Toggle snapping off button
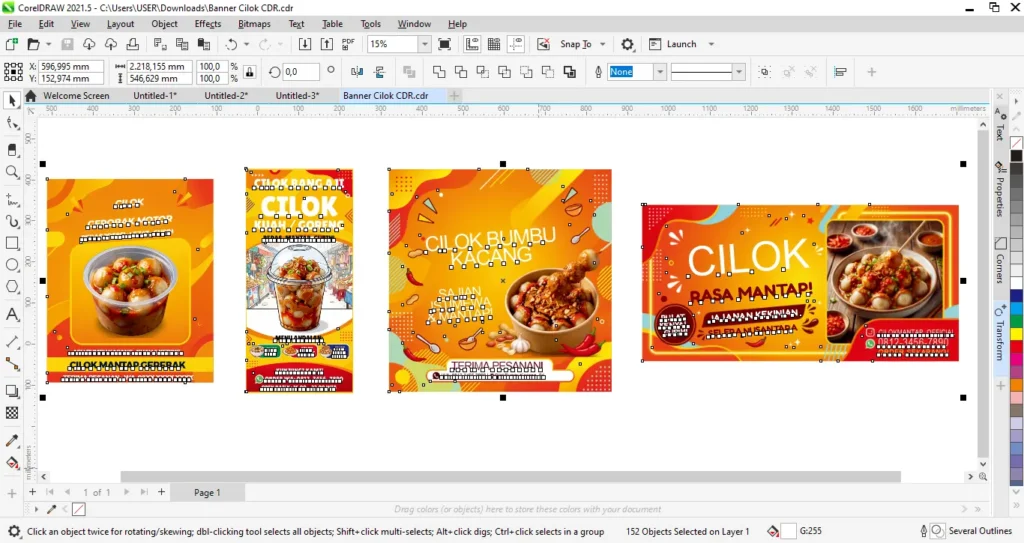 click(x=543, y=44)
